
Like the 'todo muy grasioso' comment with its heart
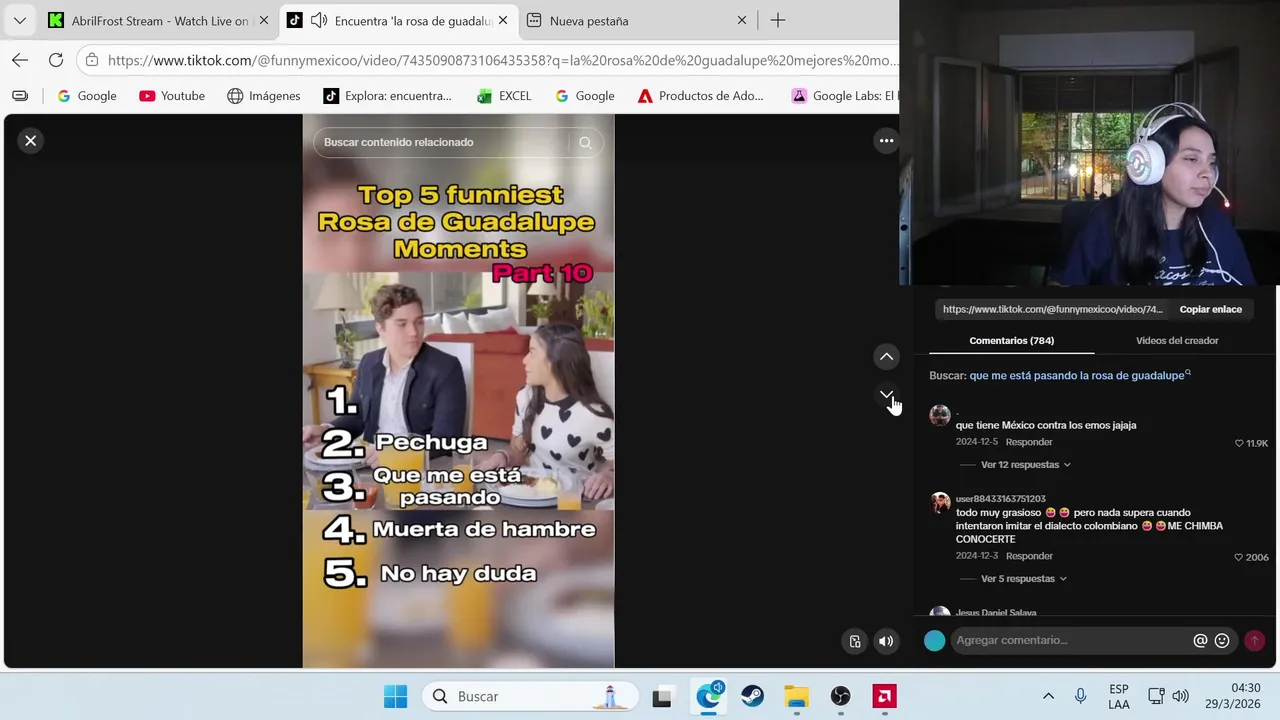pyautogui.click(x=1239, y=557)
